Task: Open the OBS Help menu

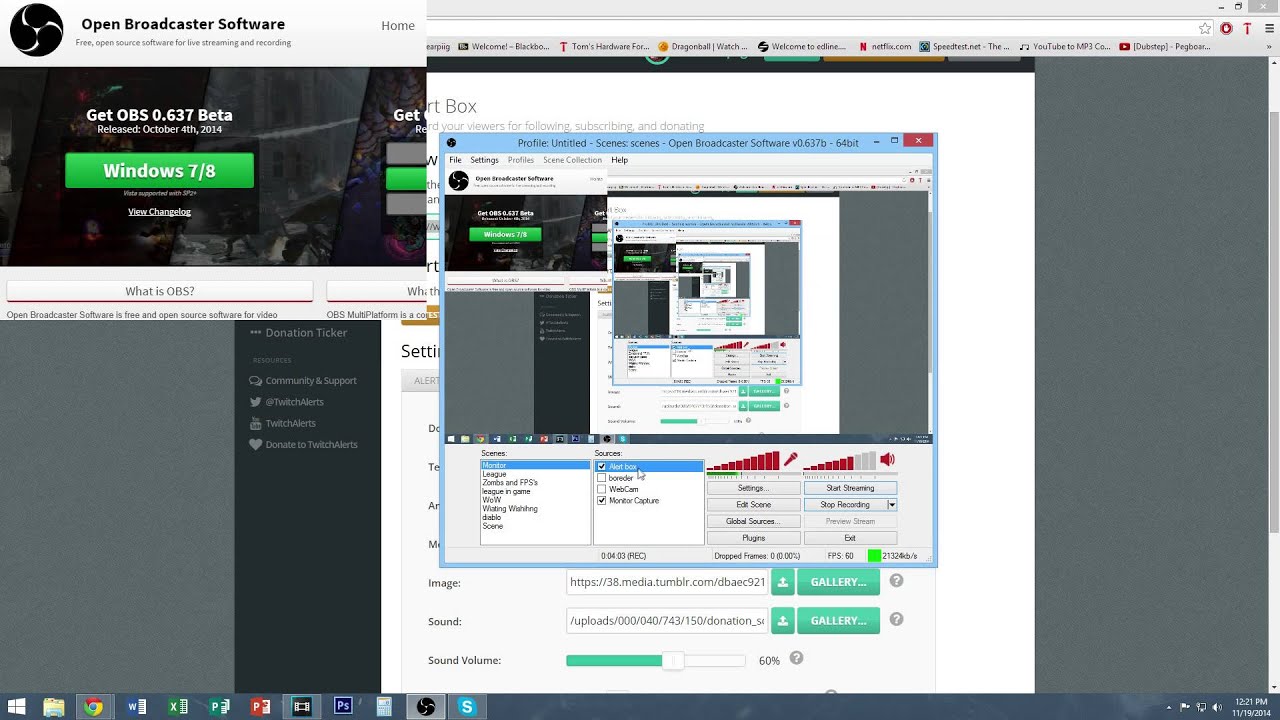Action: pyautogui.click(x=619, y=160)
